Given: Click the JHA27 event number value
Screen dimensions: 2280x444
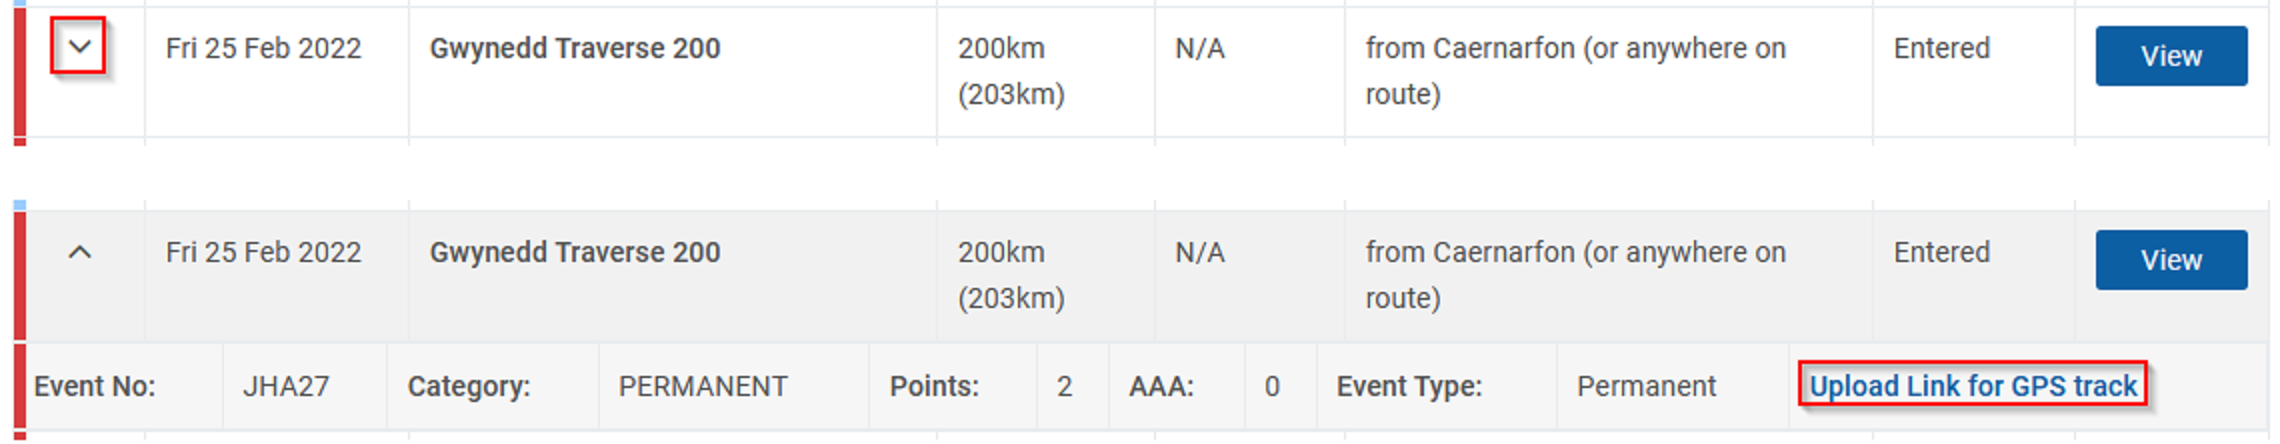Looking at the screenshot, I should pyautogui.click(x=286, y=386).
